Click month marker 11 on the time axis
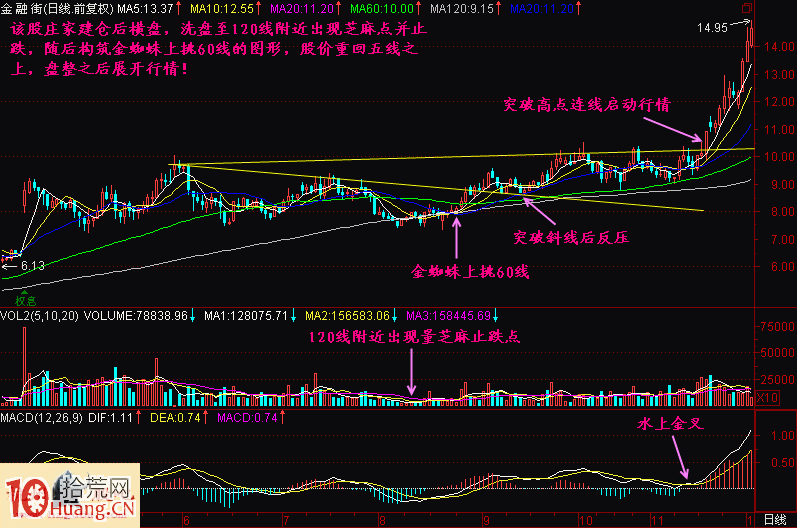This screenshot has width=797, height=528. click(x=656, y=520)
